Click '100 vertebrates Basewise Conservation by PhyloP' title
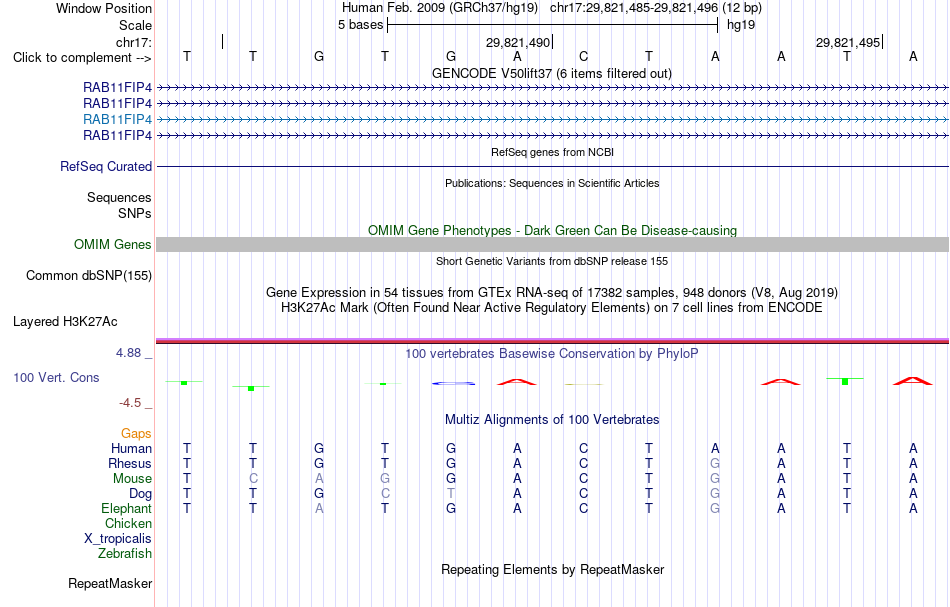 [552, 353]
